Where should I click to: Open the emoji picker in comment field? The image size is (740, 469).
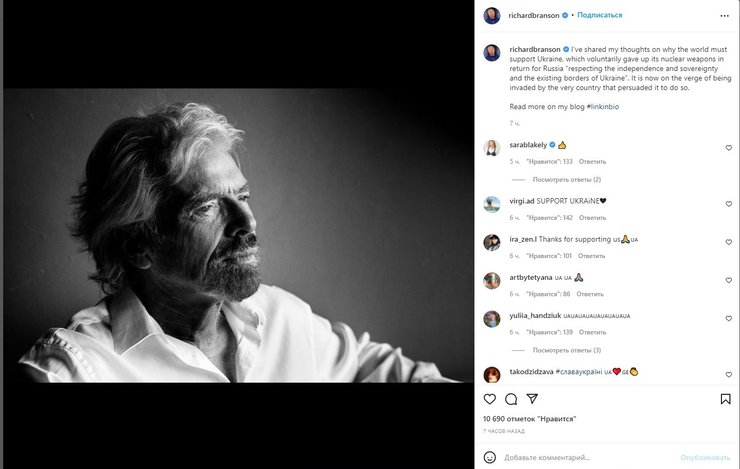(x=490, y=457)
